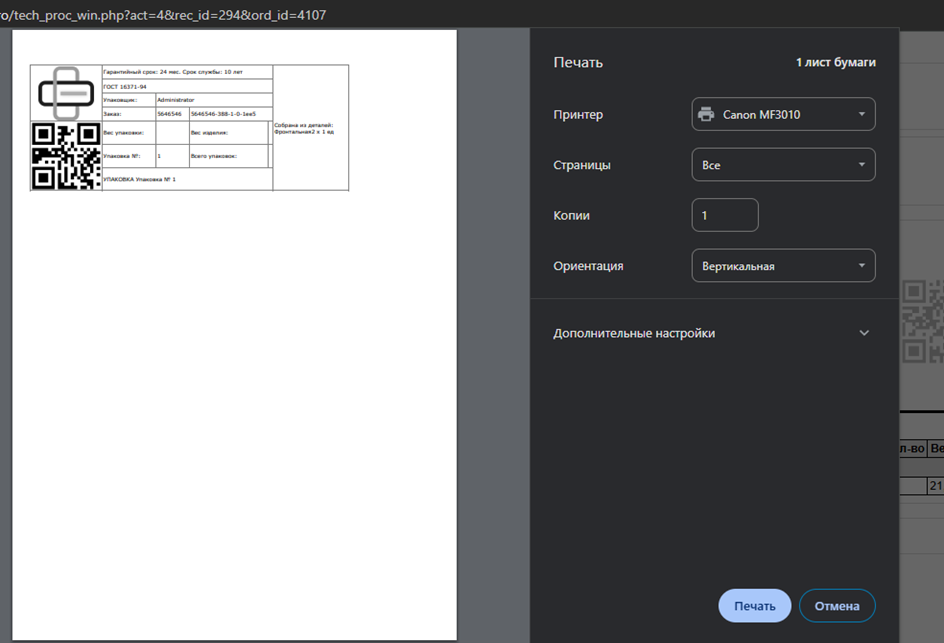
Task: Click the company logo in the print preview
Action: pos(66,92)
